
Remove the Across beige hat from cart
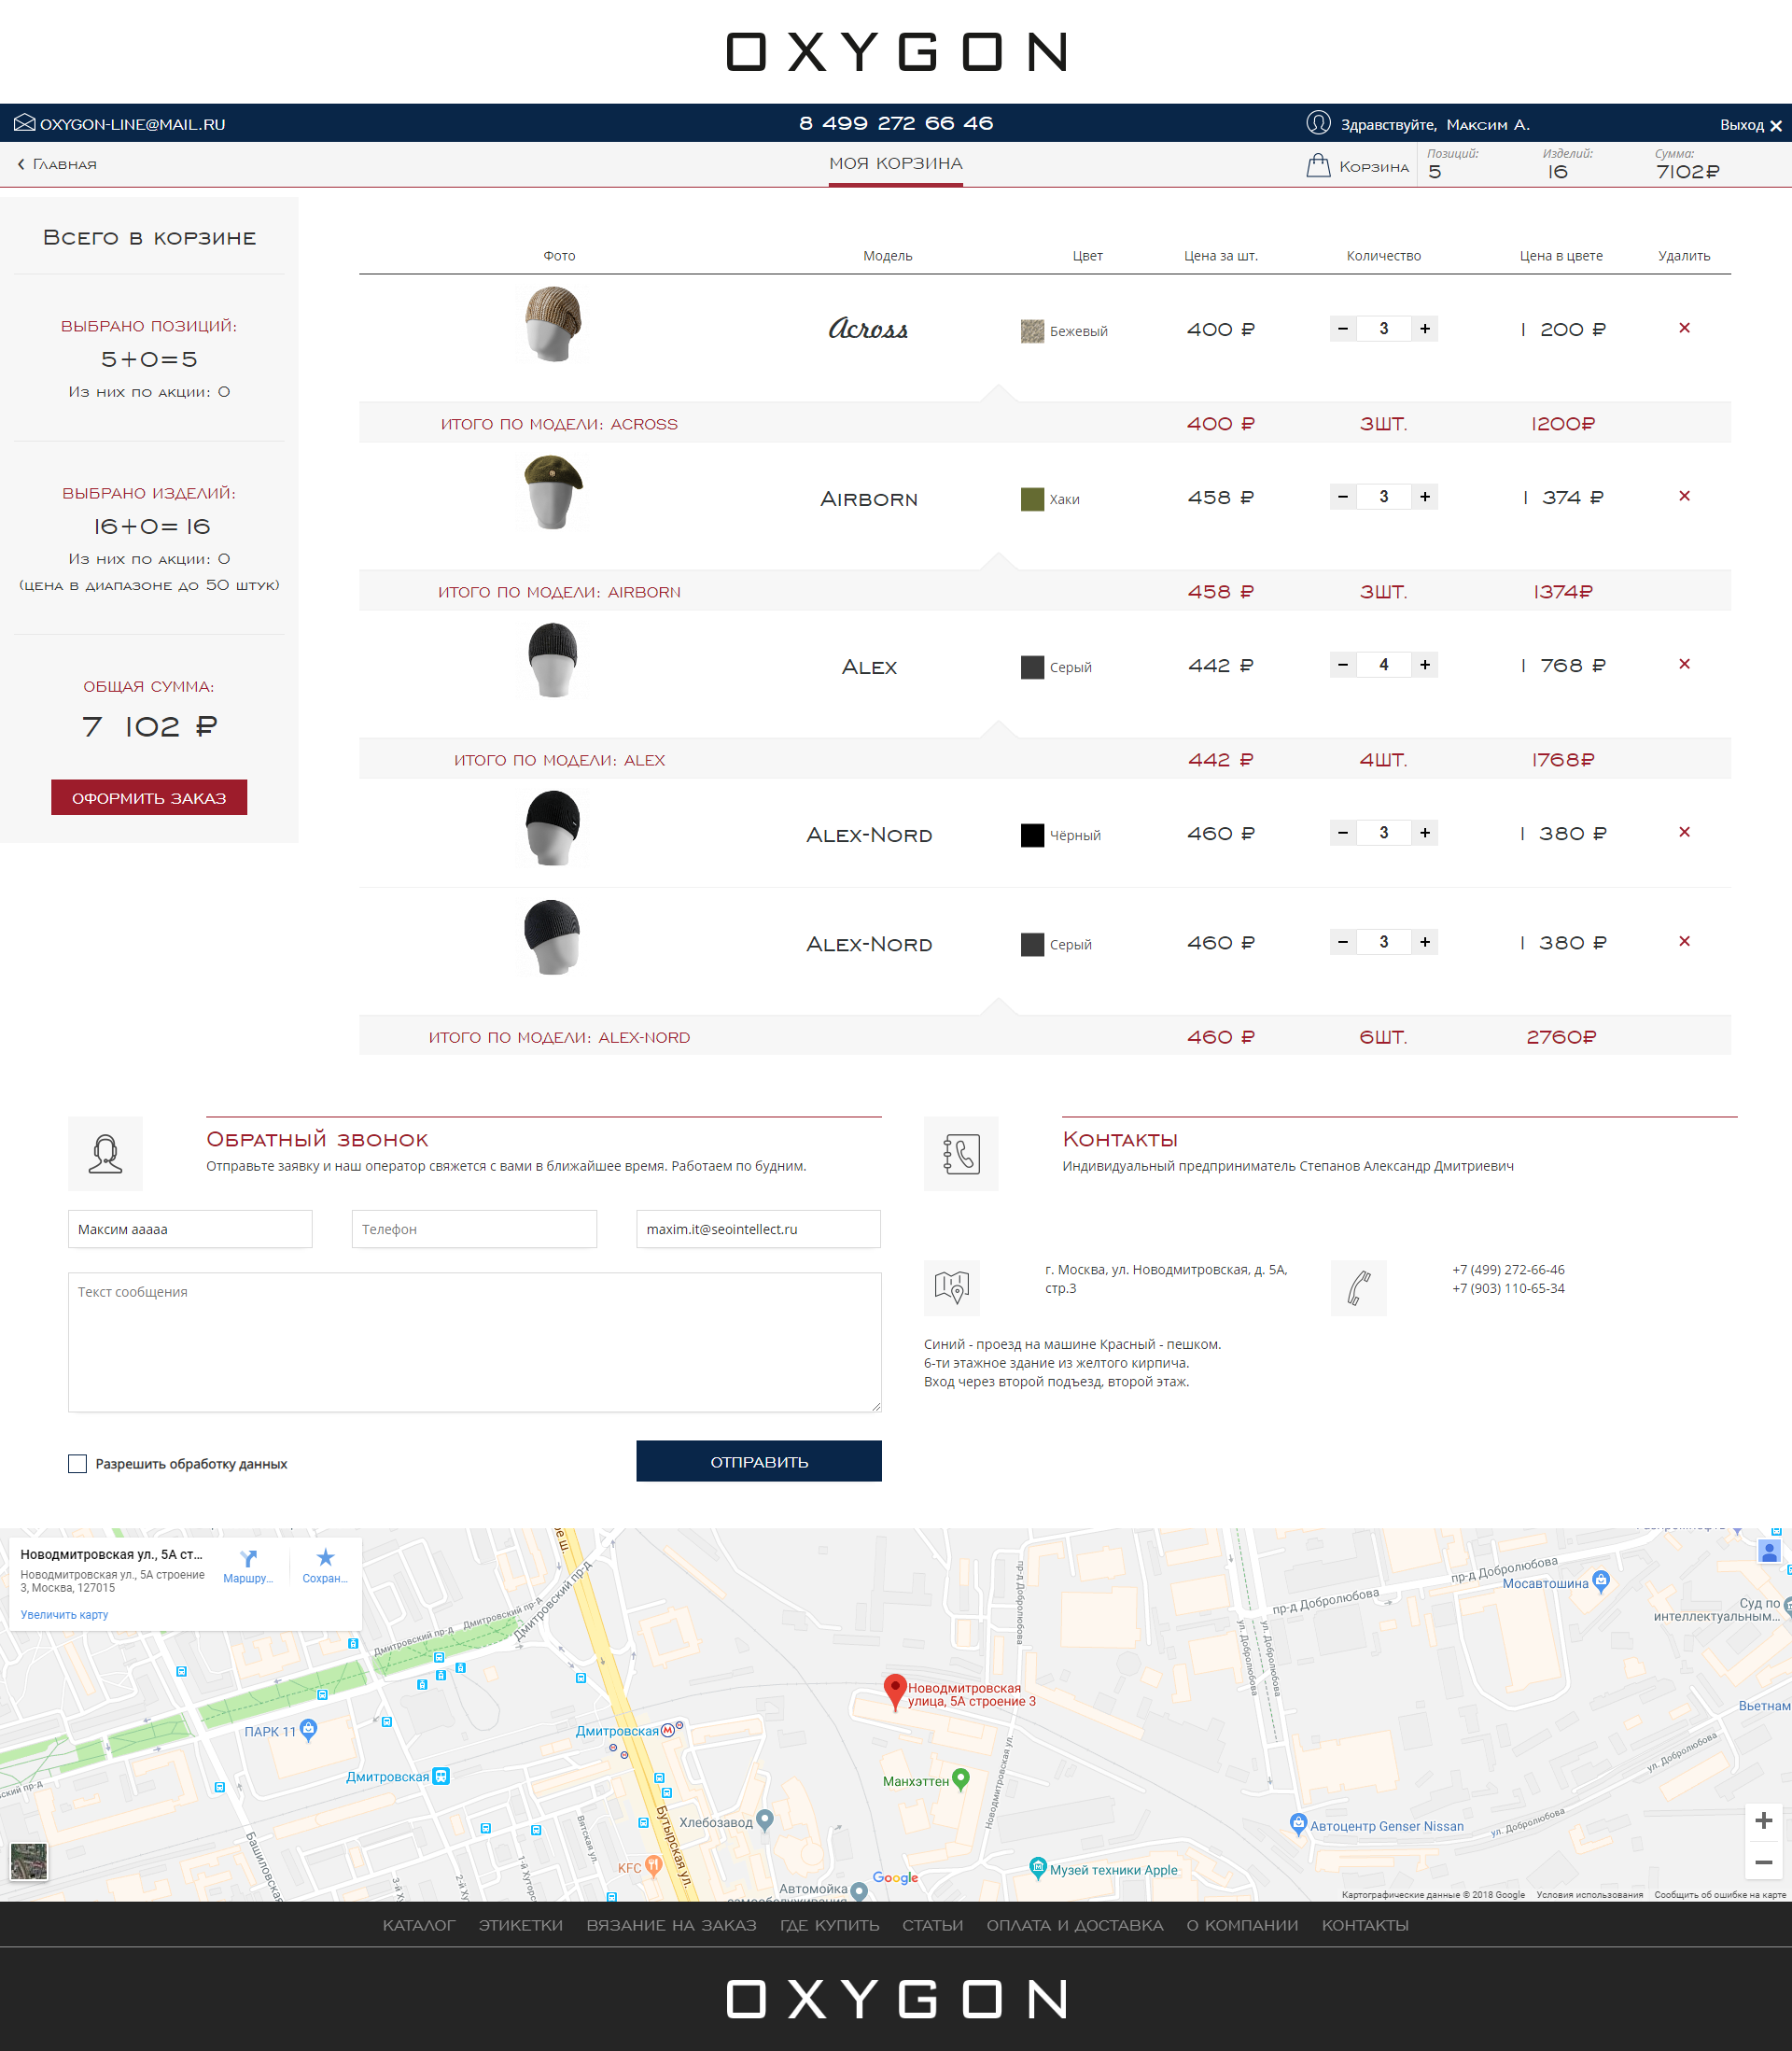(1684, 328)
